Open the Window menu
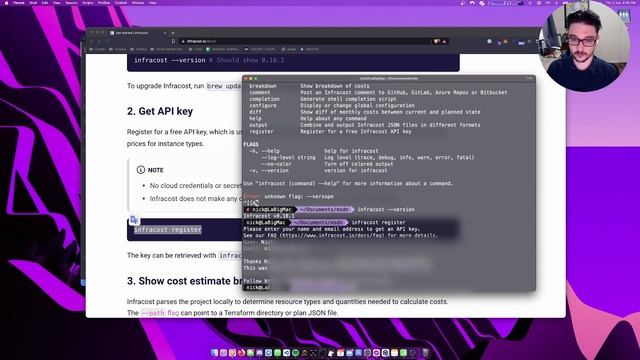The height and width of the screenshot is (360, 640). (138, 2)
